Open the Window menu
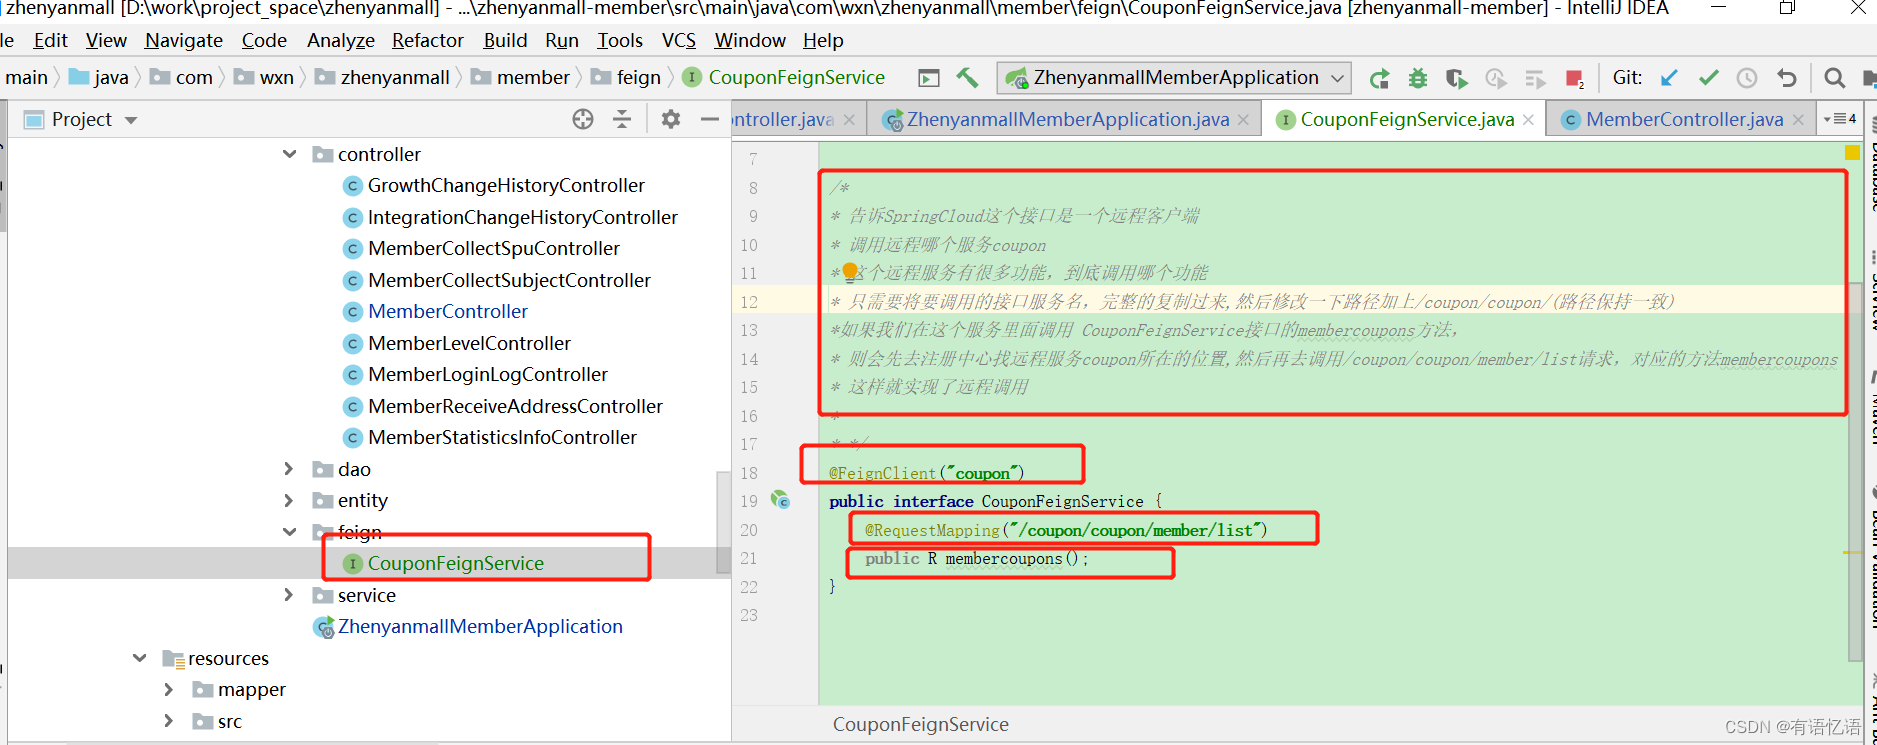 [750, 41]
